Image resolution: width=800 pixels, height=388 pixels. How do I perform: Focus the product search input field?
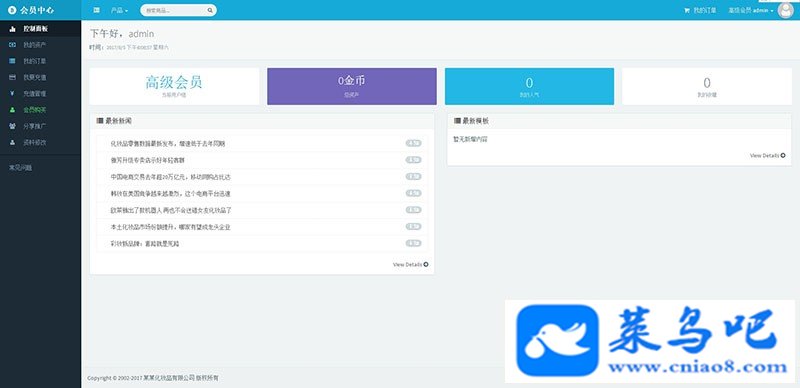[174, 10]
